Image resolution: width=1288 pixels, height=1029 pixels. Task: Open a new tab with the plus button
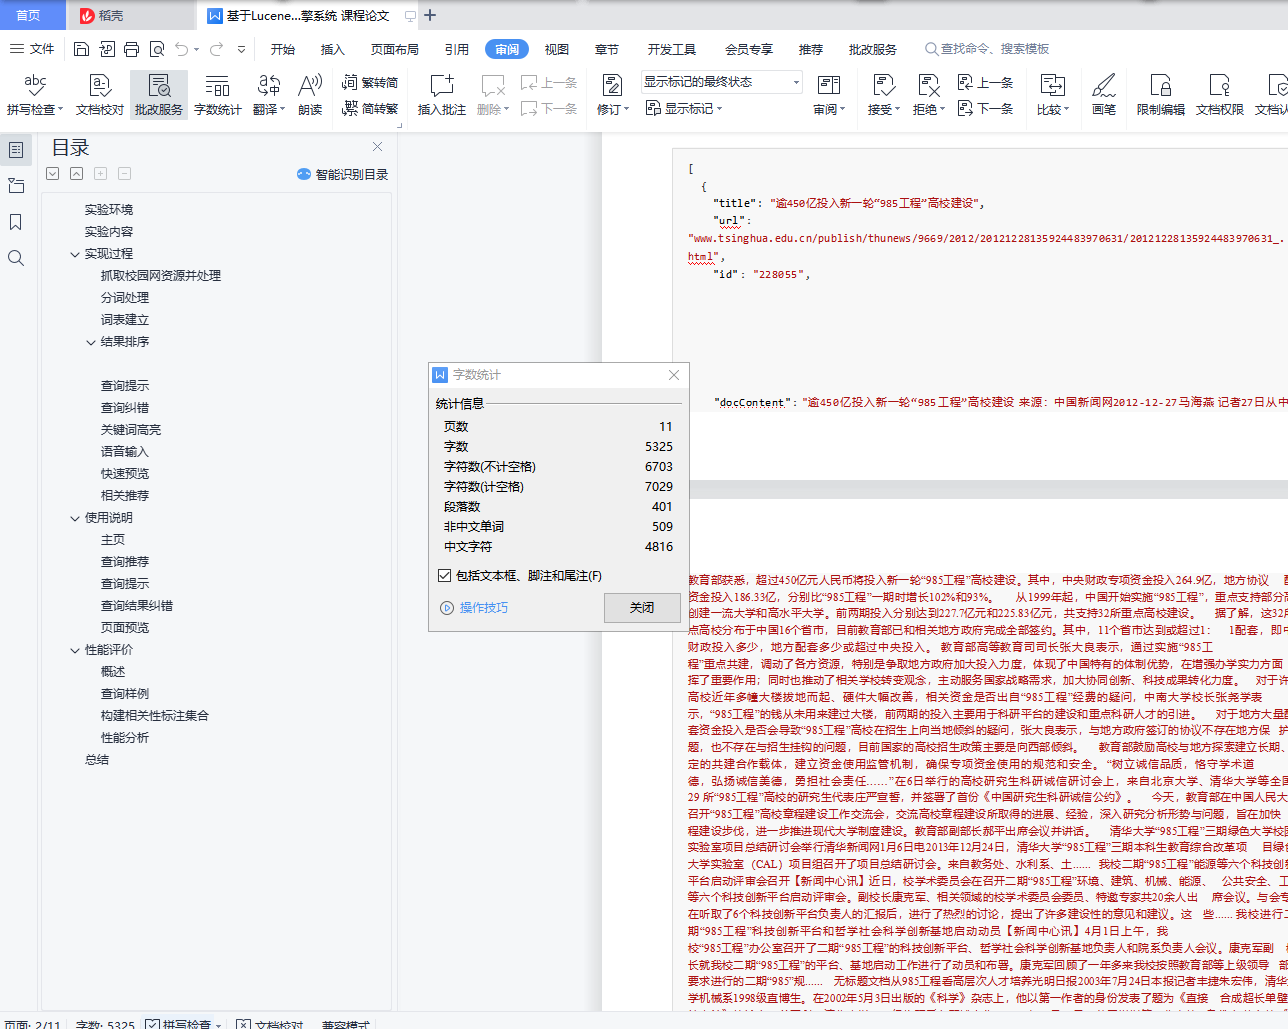(x=430, y=15)
